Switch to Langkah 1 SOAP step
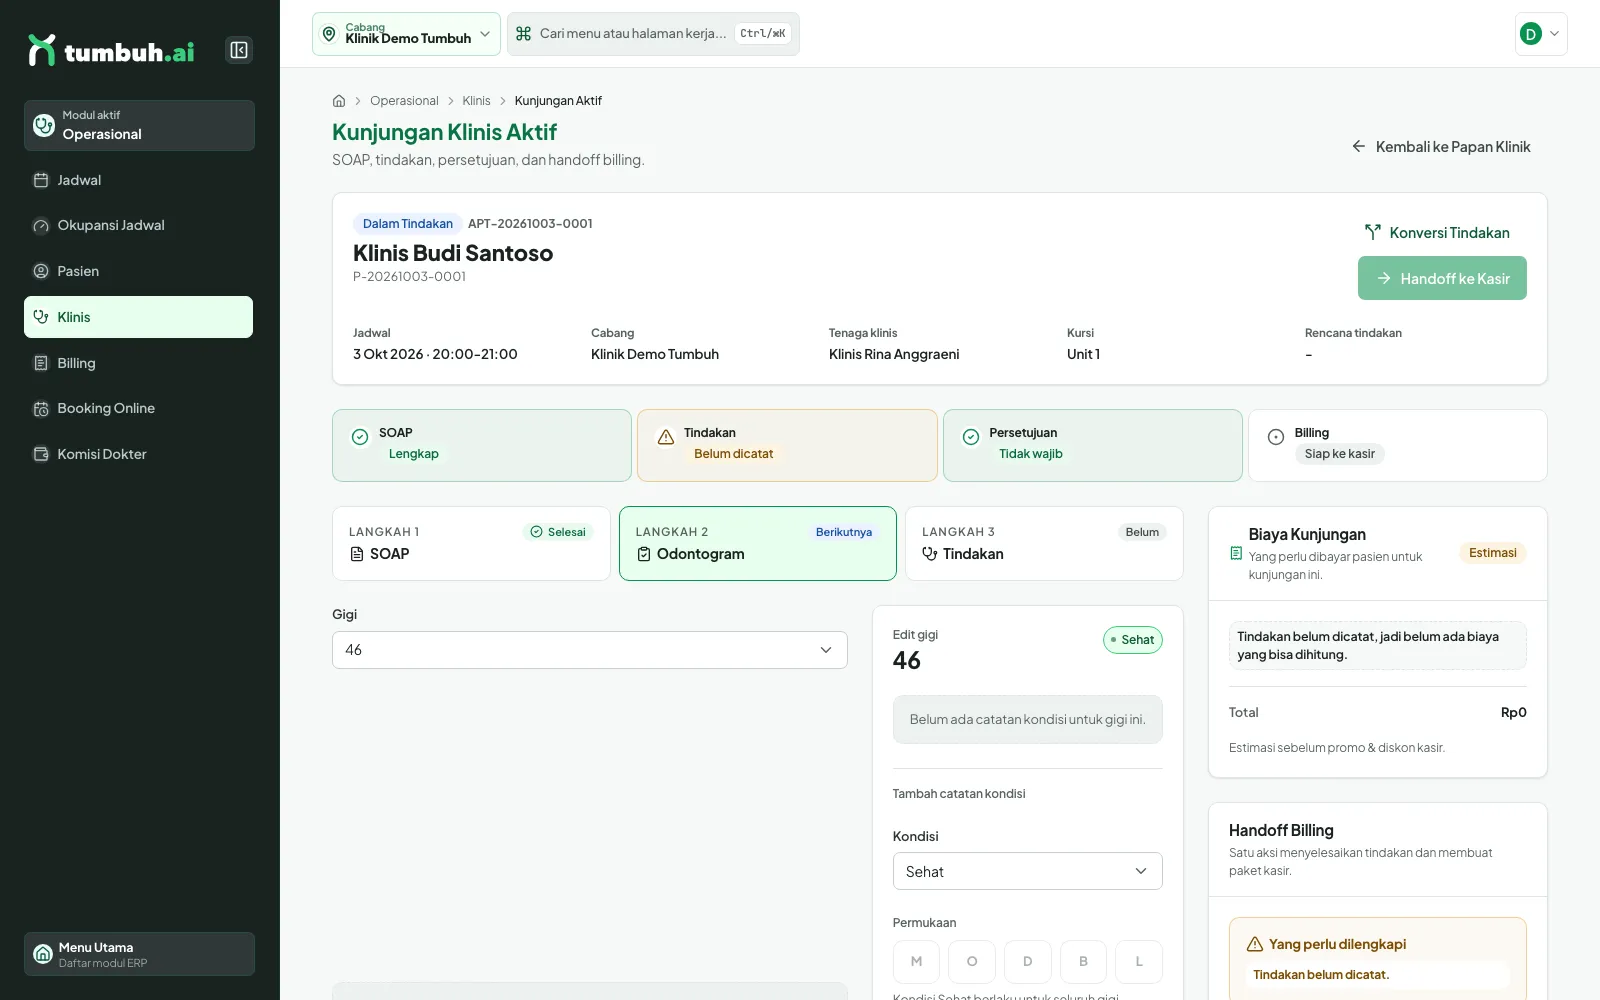1600x1000 pixels. pos(471,543)
